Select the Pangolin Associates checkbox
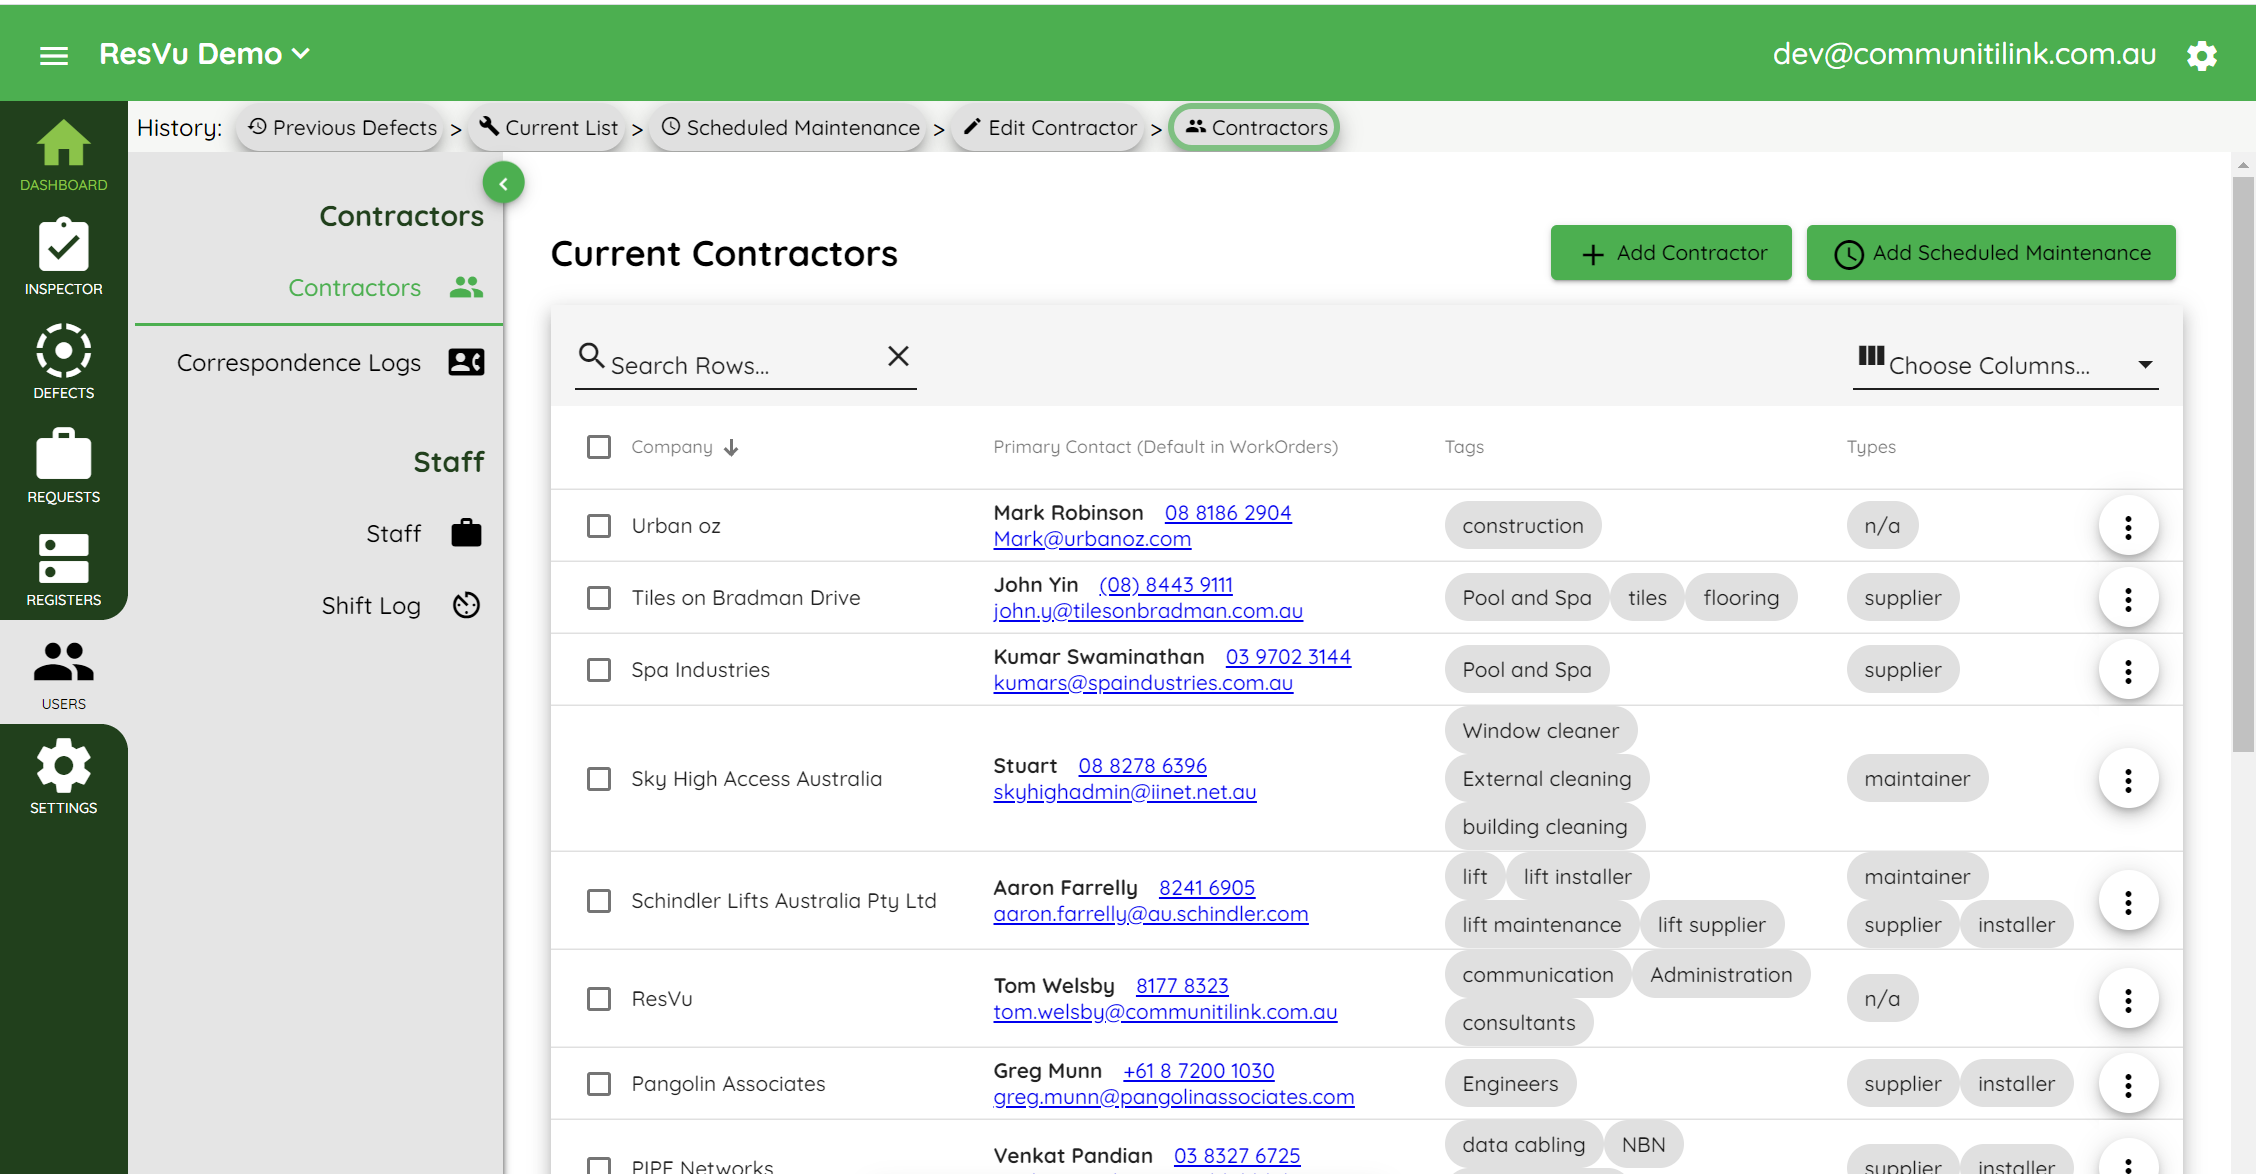 599,1084
